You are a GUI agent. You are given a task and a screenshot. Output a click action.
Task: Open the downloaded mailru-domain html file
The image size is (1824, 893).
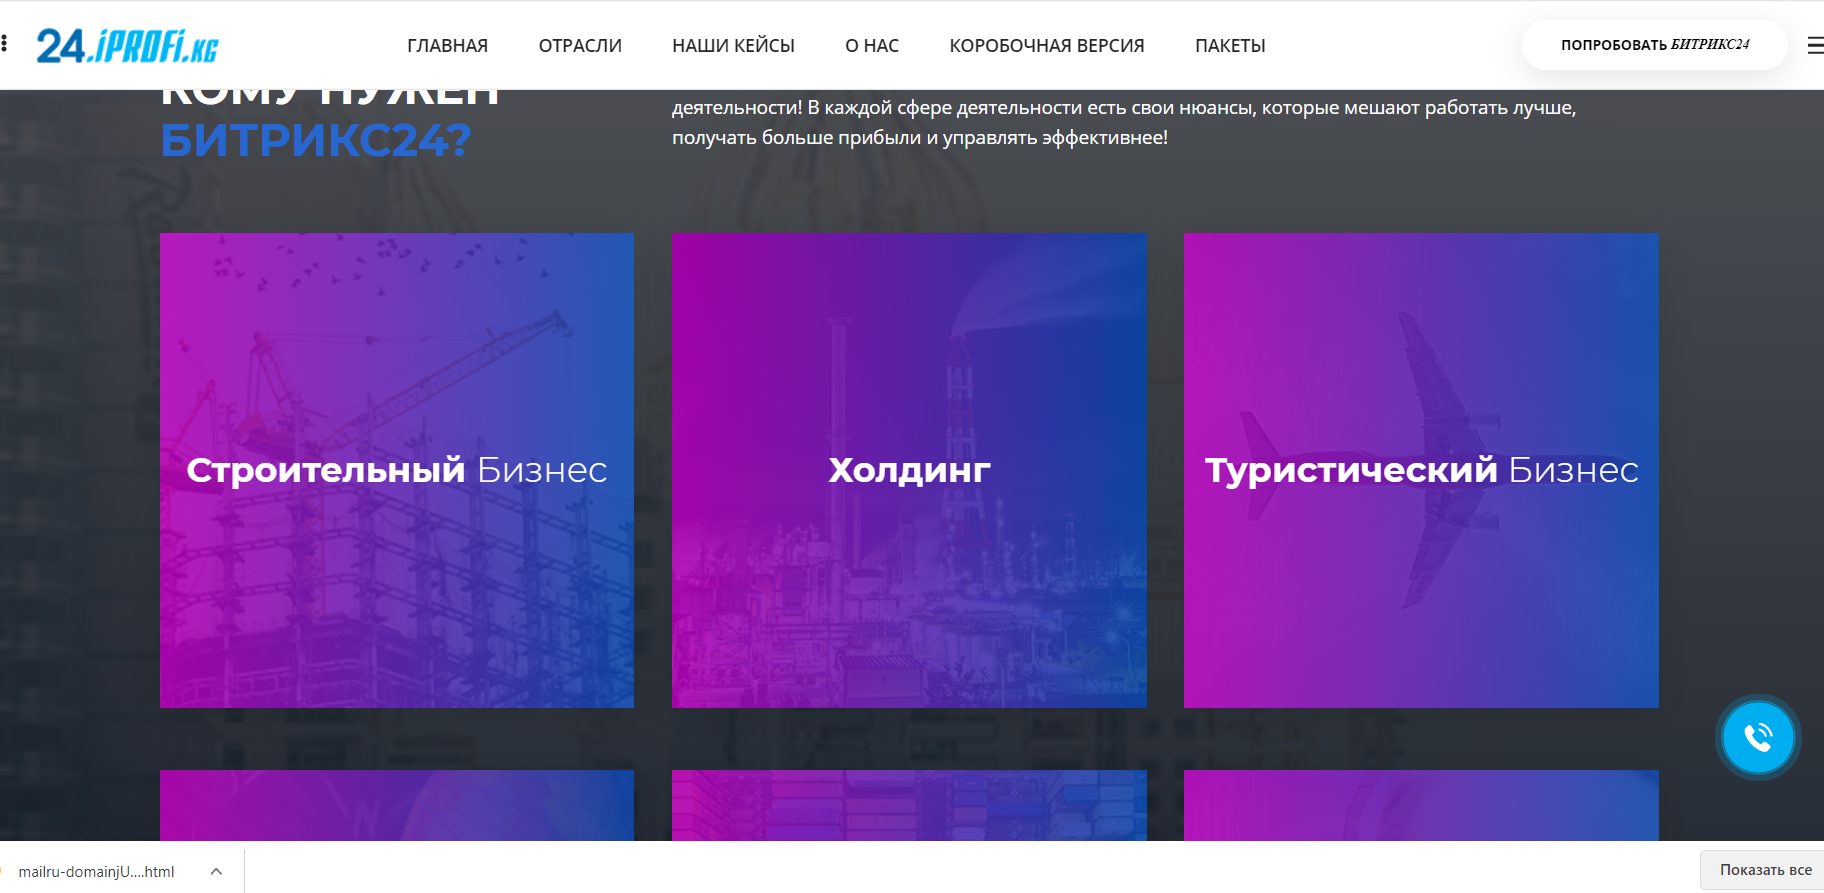coord(96,872)
